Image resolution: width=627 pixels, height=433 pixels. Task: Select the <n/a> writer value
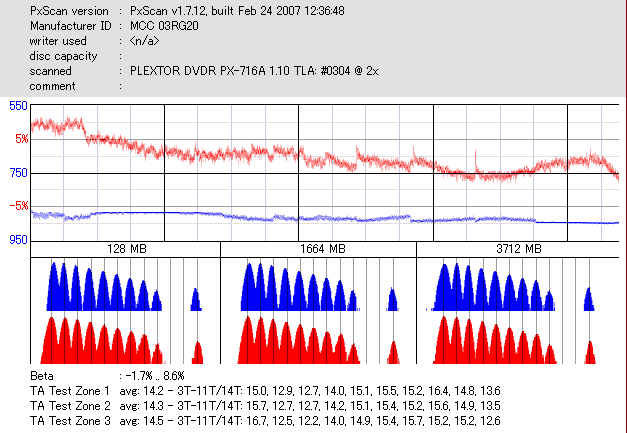[144, 41]
